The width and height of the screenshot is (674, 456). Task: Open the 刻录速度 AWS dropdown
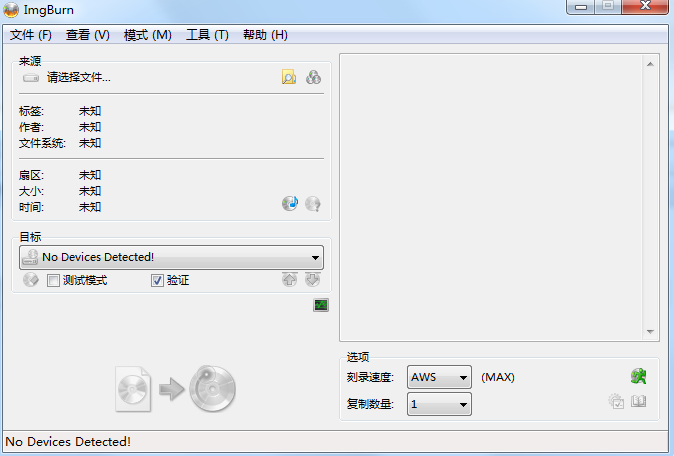[x=439, y=377]
